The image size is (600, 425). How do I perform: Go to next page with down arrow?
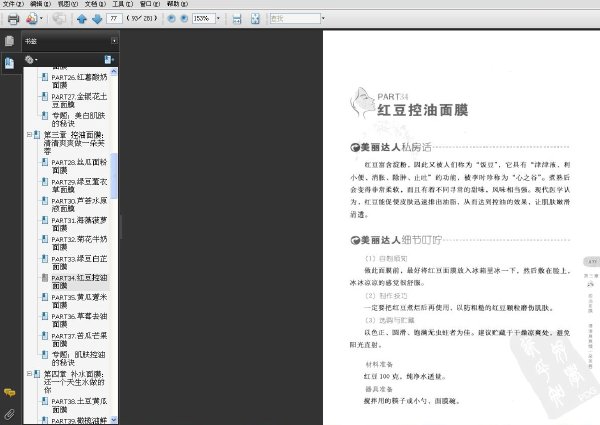point(97,19)
